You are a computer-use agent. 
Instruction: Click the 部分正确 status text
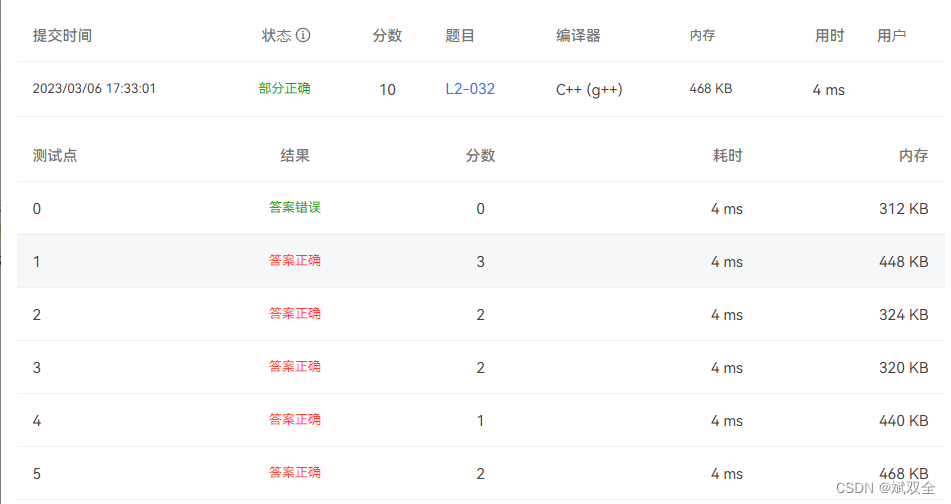coord(284,89)
